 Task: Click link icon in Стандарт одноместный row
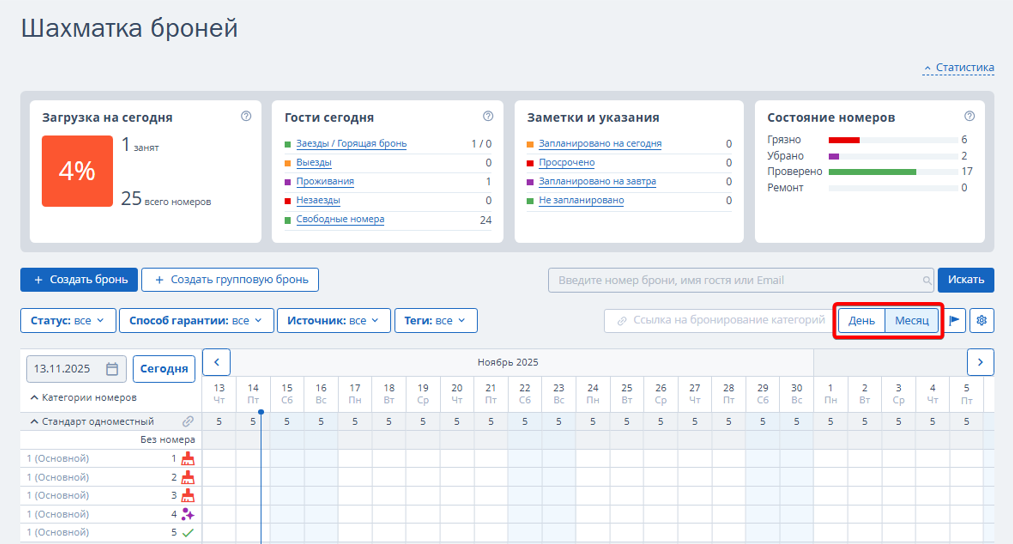coord(187,422)
